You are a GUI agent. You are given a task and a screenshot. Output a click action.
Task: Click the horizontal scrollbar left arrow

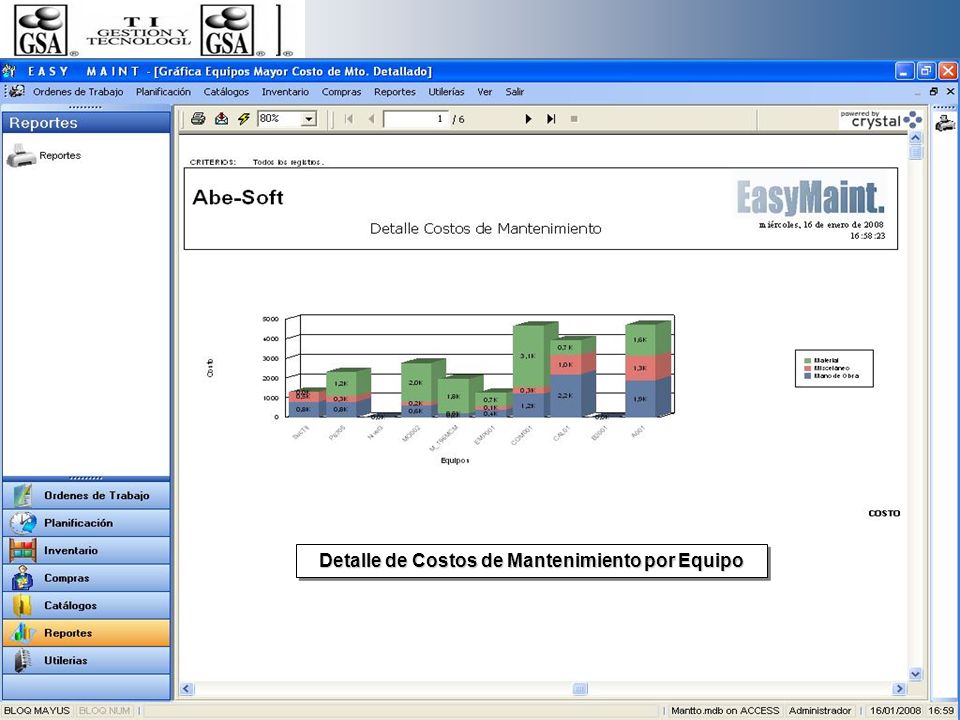click(187, 689)
